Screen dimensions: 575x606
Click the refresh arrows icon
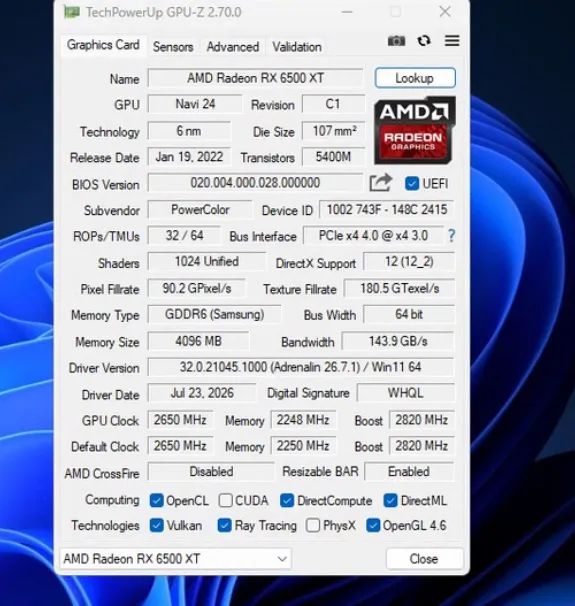click(x=424, y=41)
